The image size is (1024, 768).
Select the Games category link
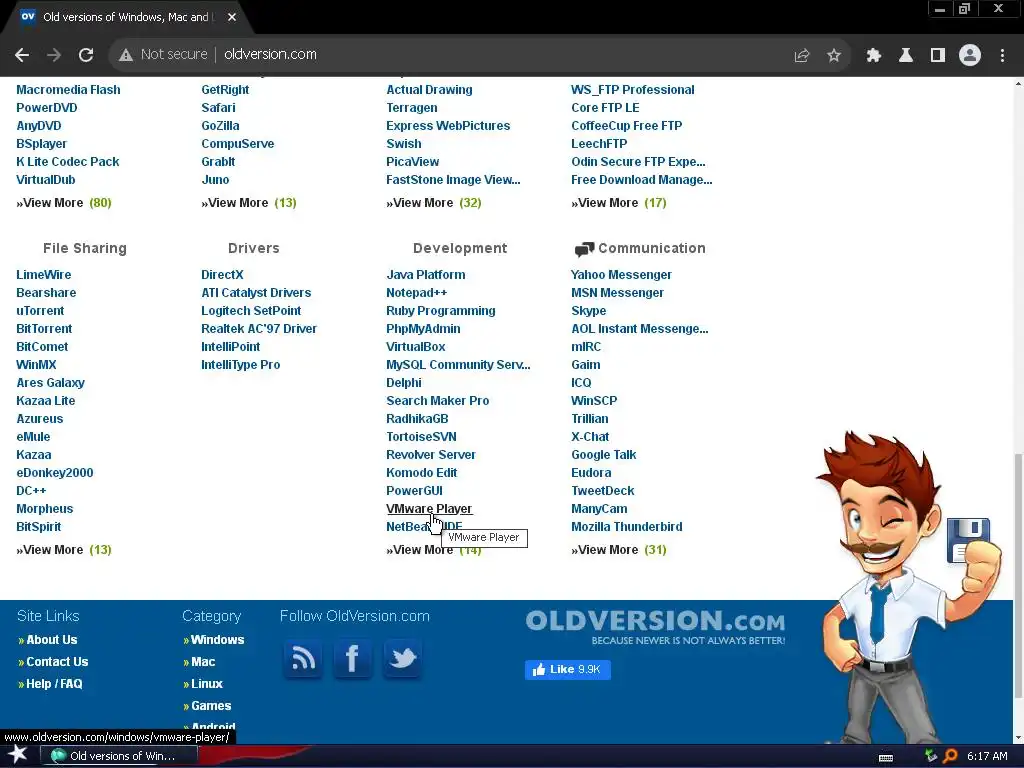point(211,706)
